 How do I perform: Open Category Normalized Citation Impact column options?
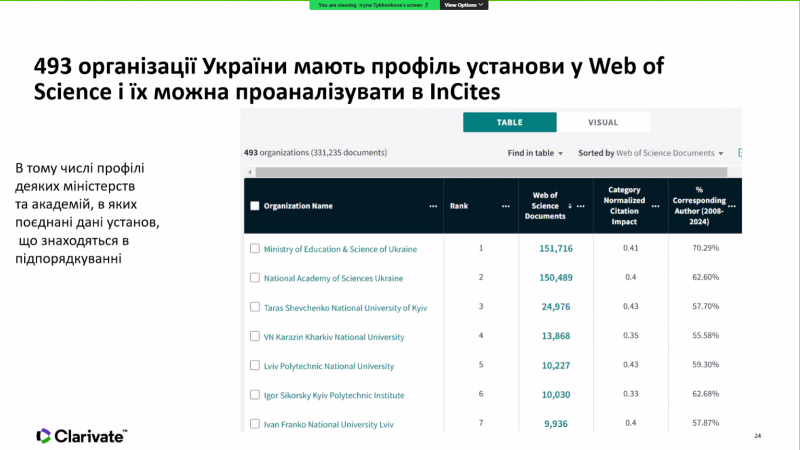click(x=656, y=206)
